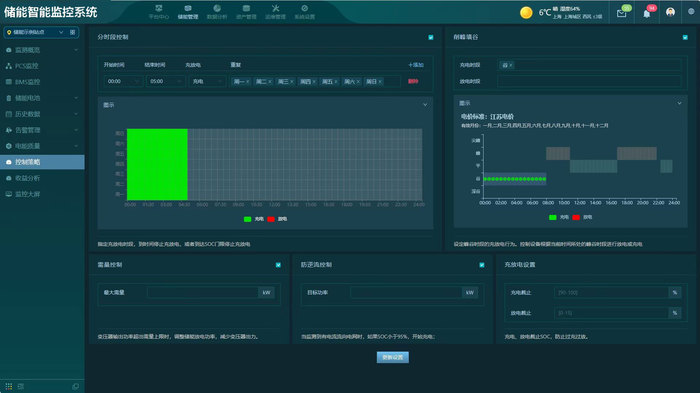Screen dimensions: 700x393
Task: Remove the 周四 tag from repeat days
Action: click(x=314, y=82)
